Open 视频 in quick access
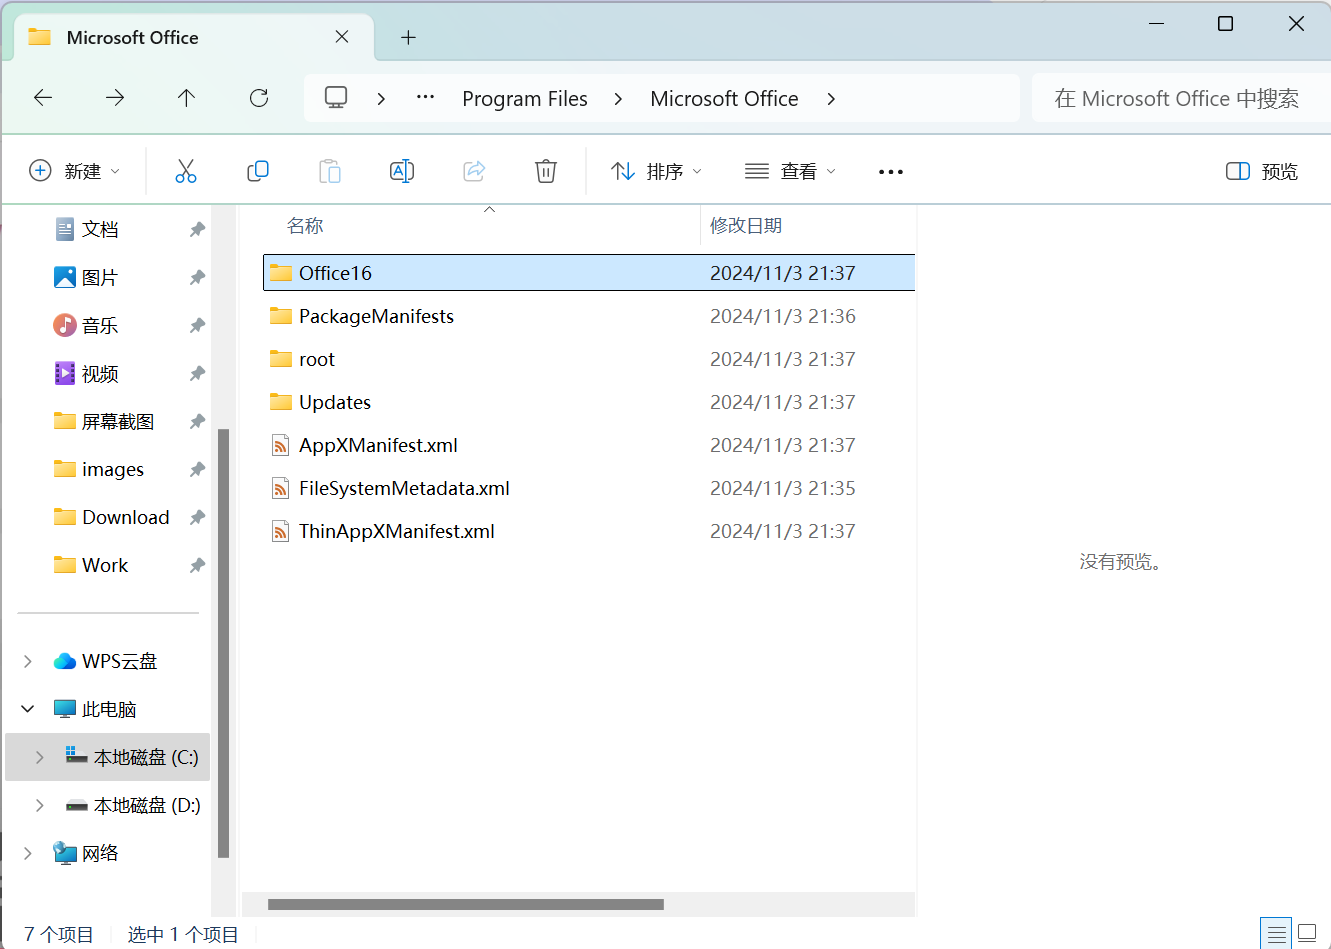This screenshot has height=949, width=1331. (x=100, y=373)
